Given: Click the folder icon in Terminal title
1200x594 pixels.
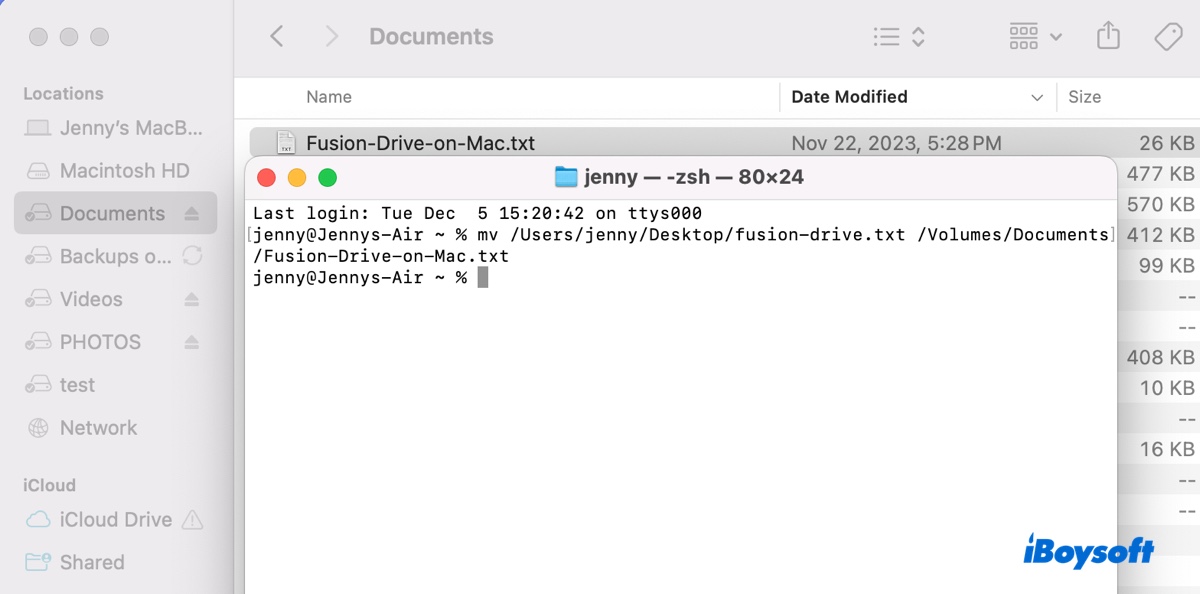Looking at the screenshot, I should 566,178.
